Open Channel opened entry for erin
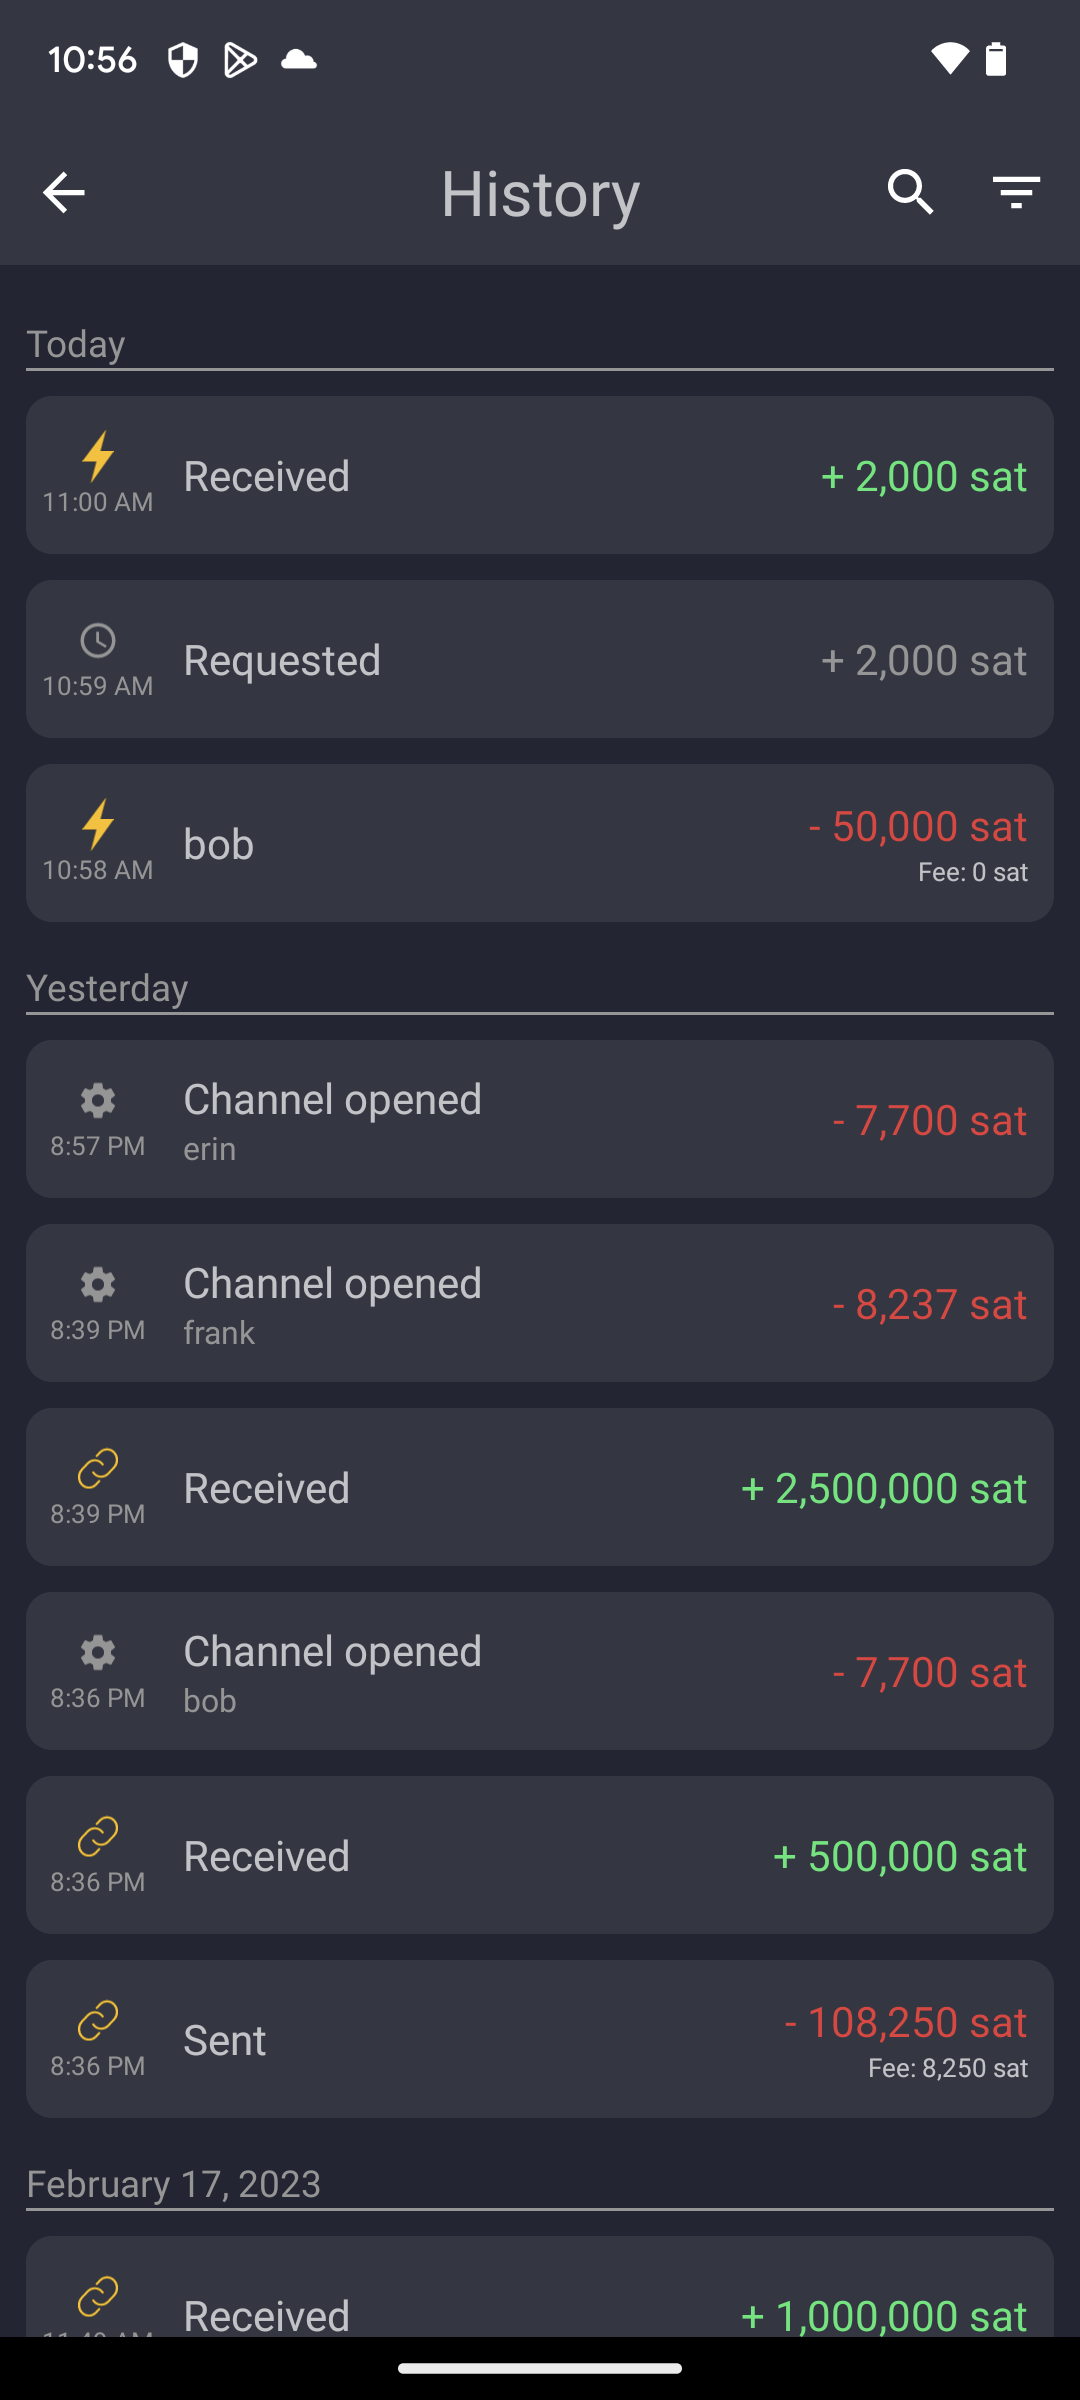The image size is (1080, 2400). coord(540,1120)
